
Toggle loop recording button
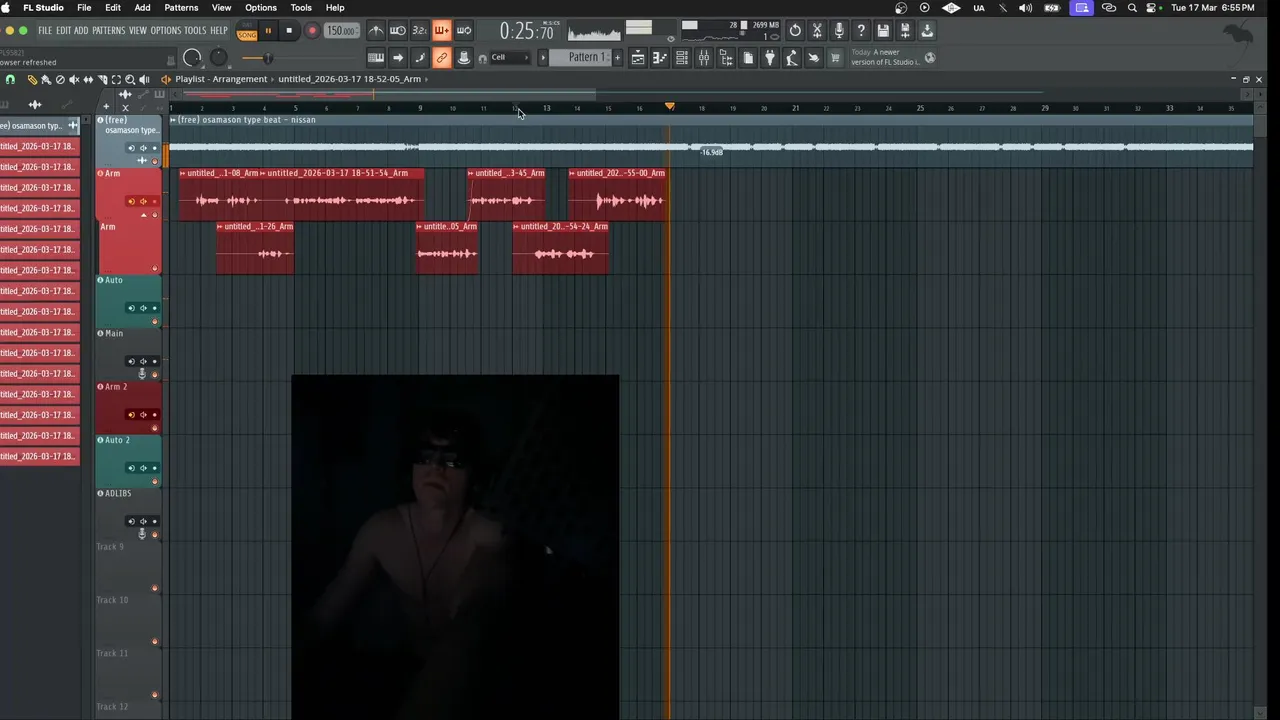click(463, 31)
